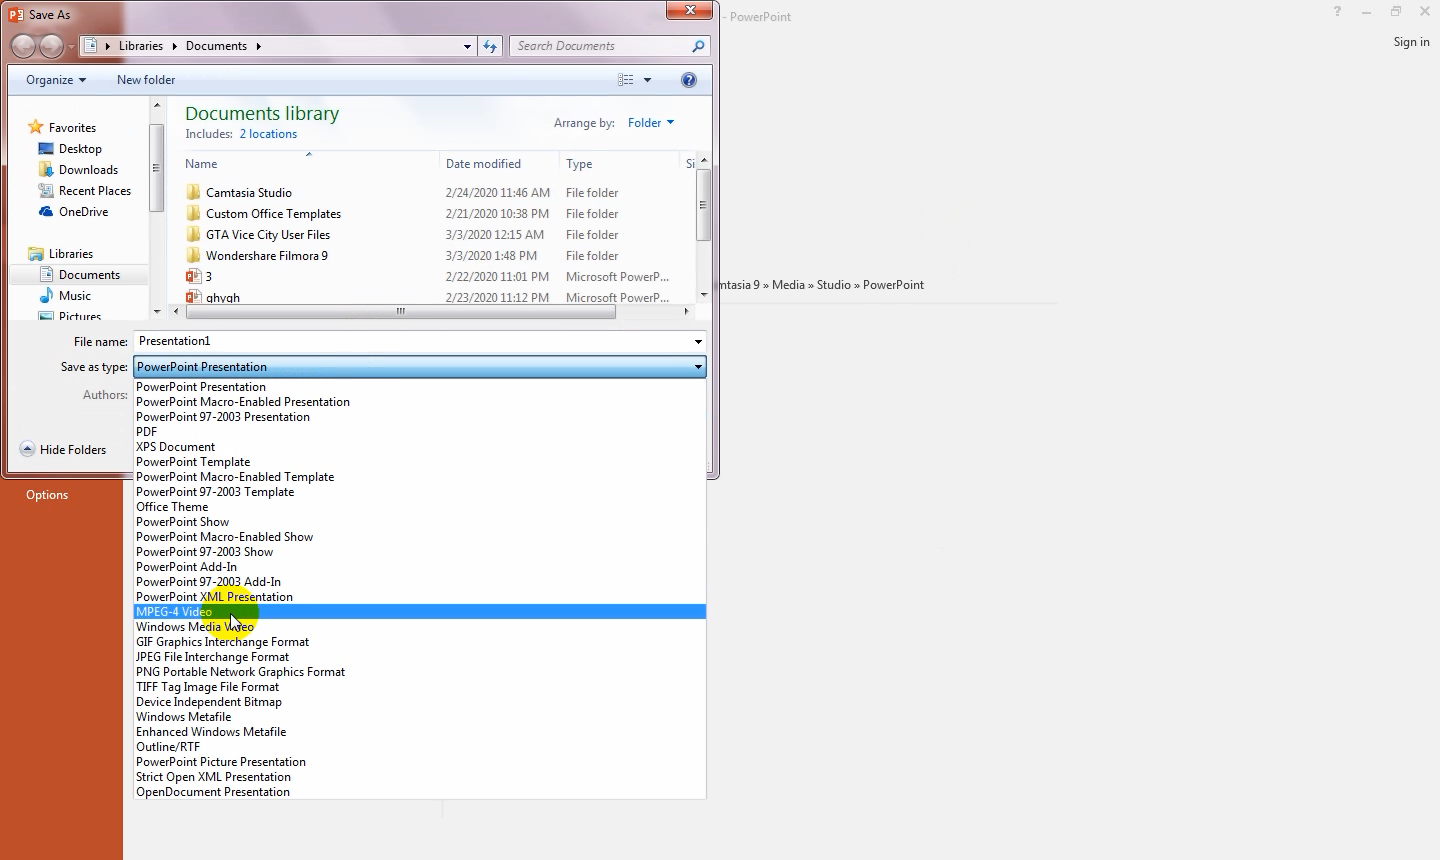Select Strict Open XML Presentation format
Screen dimensions: 1440x860
point(420,777)
